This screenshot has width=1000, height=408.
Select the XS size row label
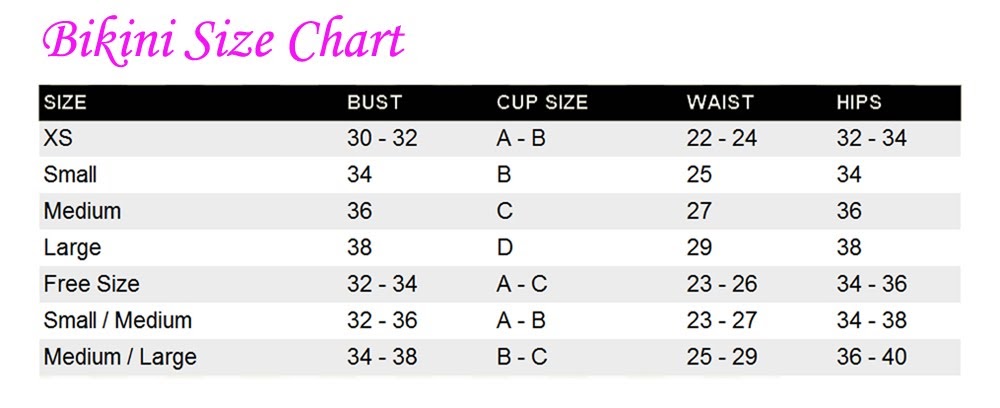(58, 139)
